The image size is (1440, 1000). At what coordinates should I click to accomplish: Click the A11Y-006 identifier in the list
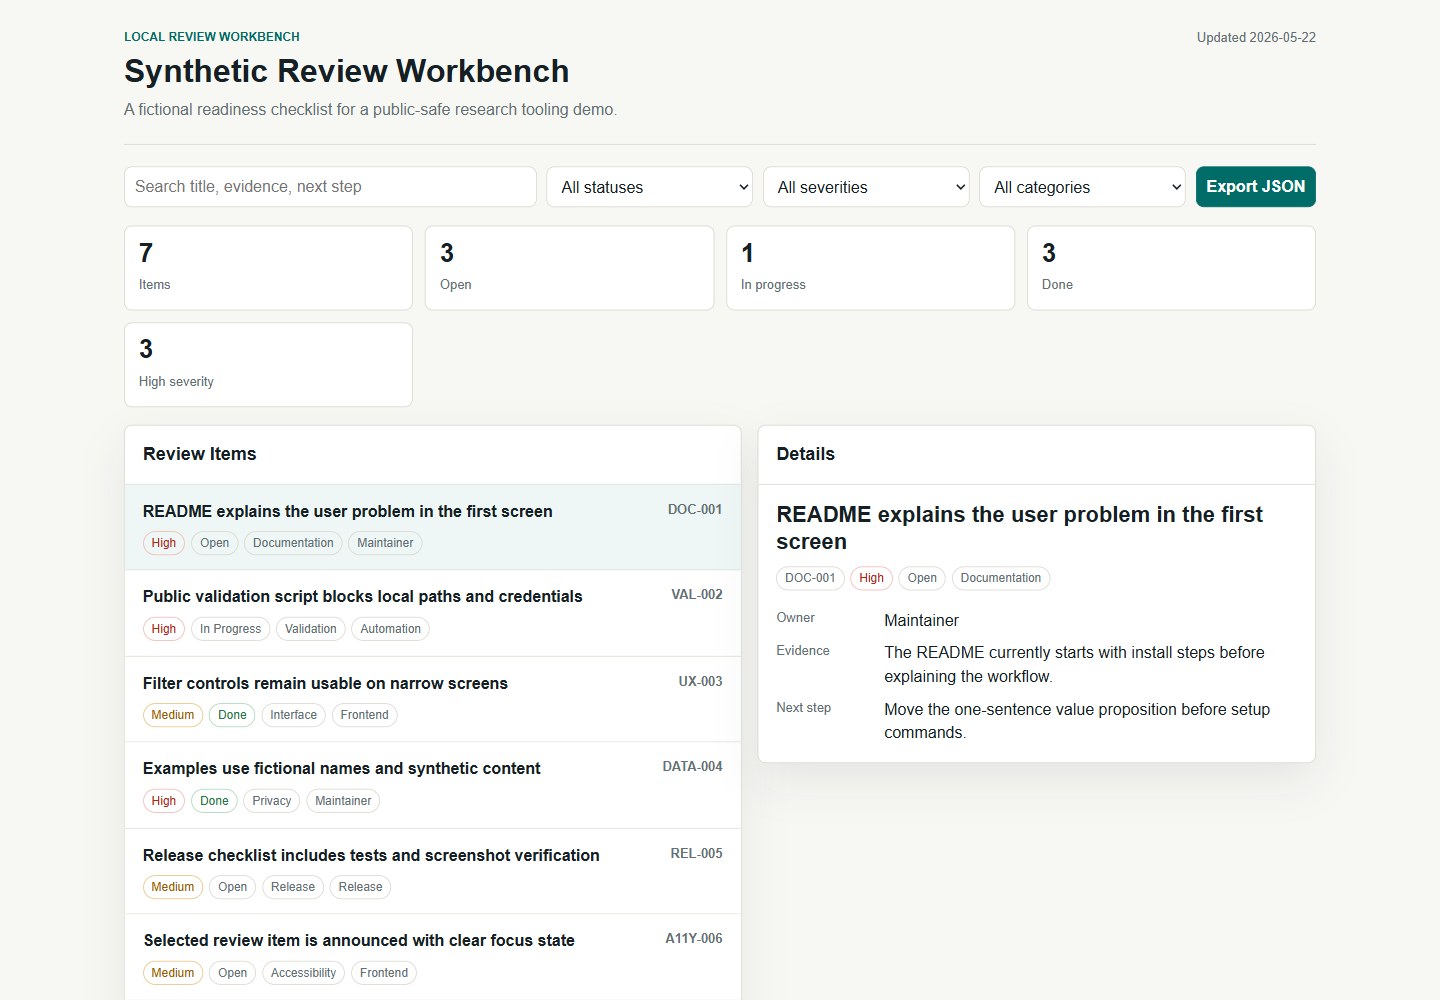(694, 938)
